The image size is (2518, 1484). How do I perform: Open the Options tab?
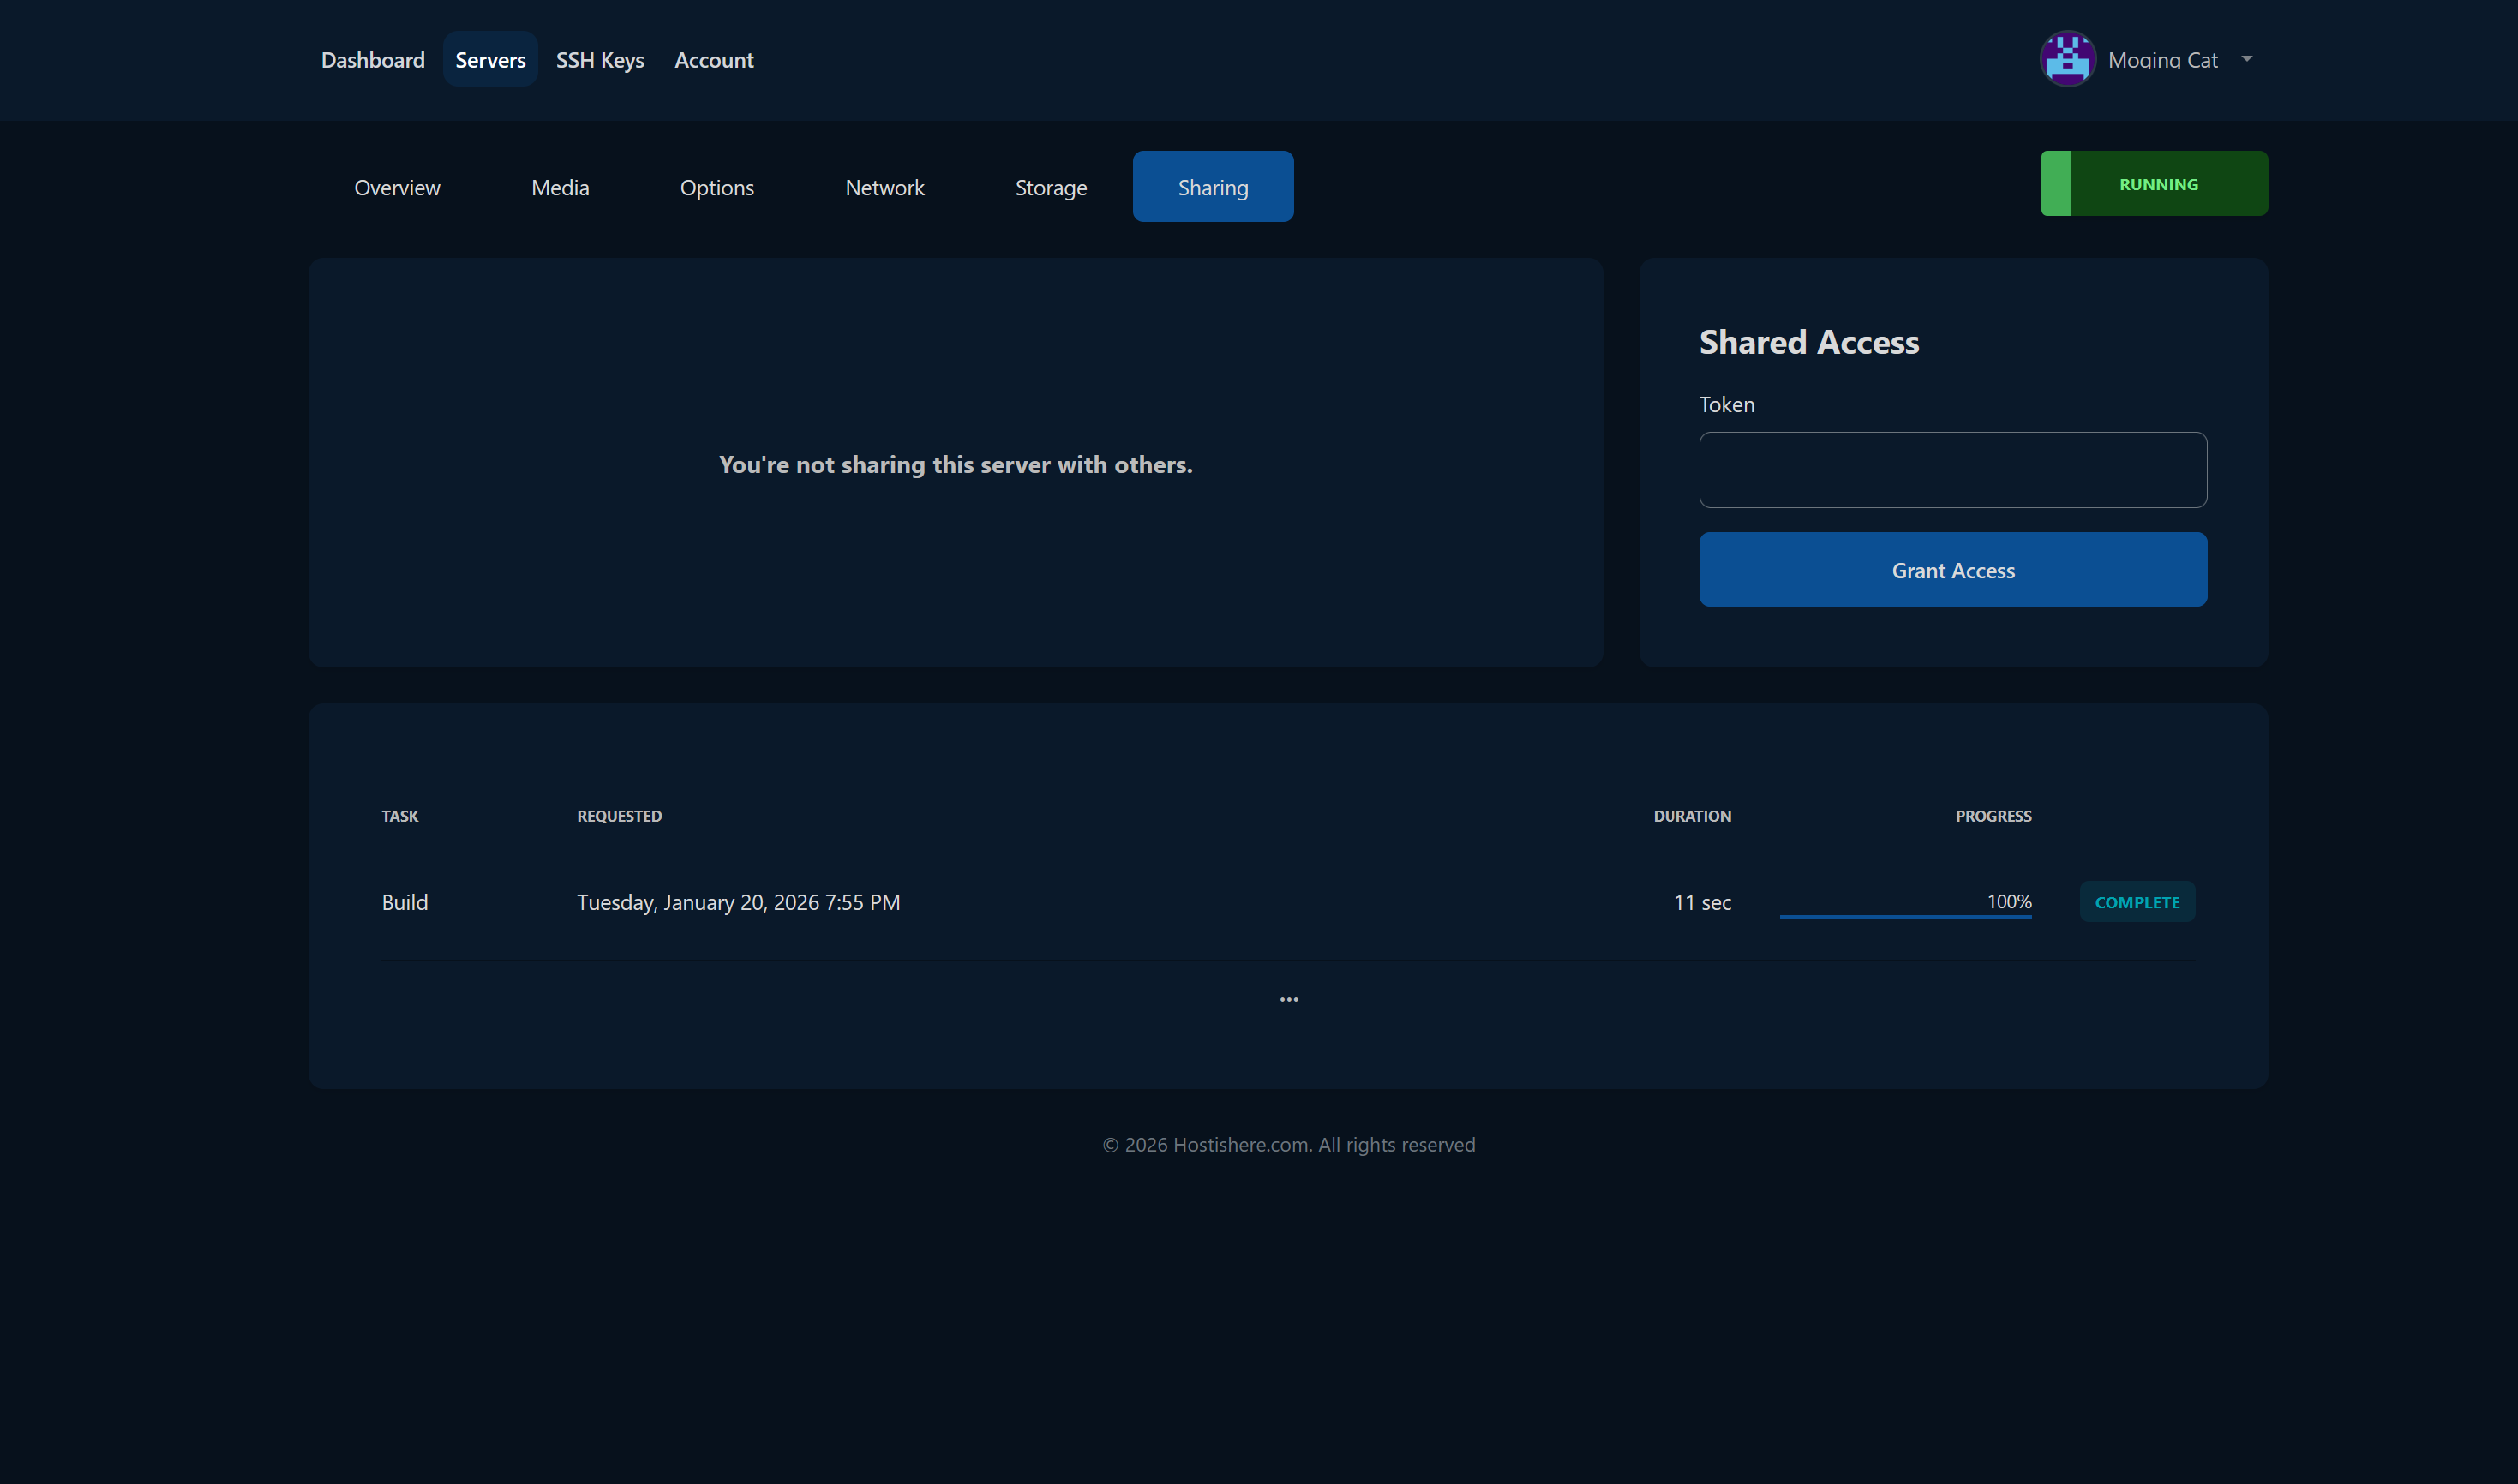(717, 187)
